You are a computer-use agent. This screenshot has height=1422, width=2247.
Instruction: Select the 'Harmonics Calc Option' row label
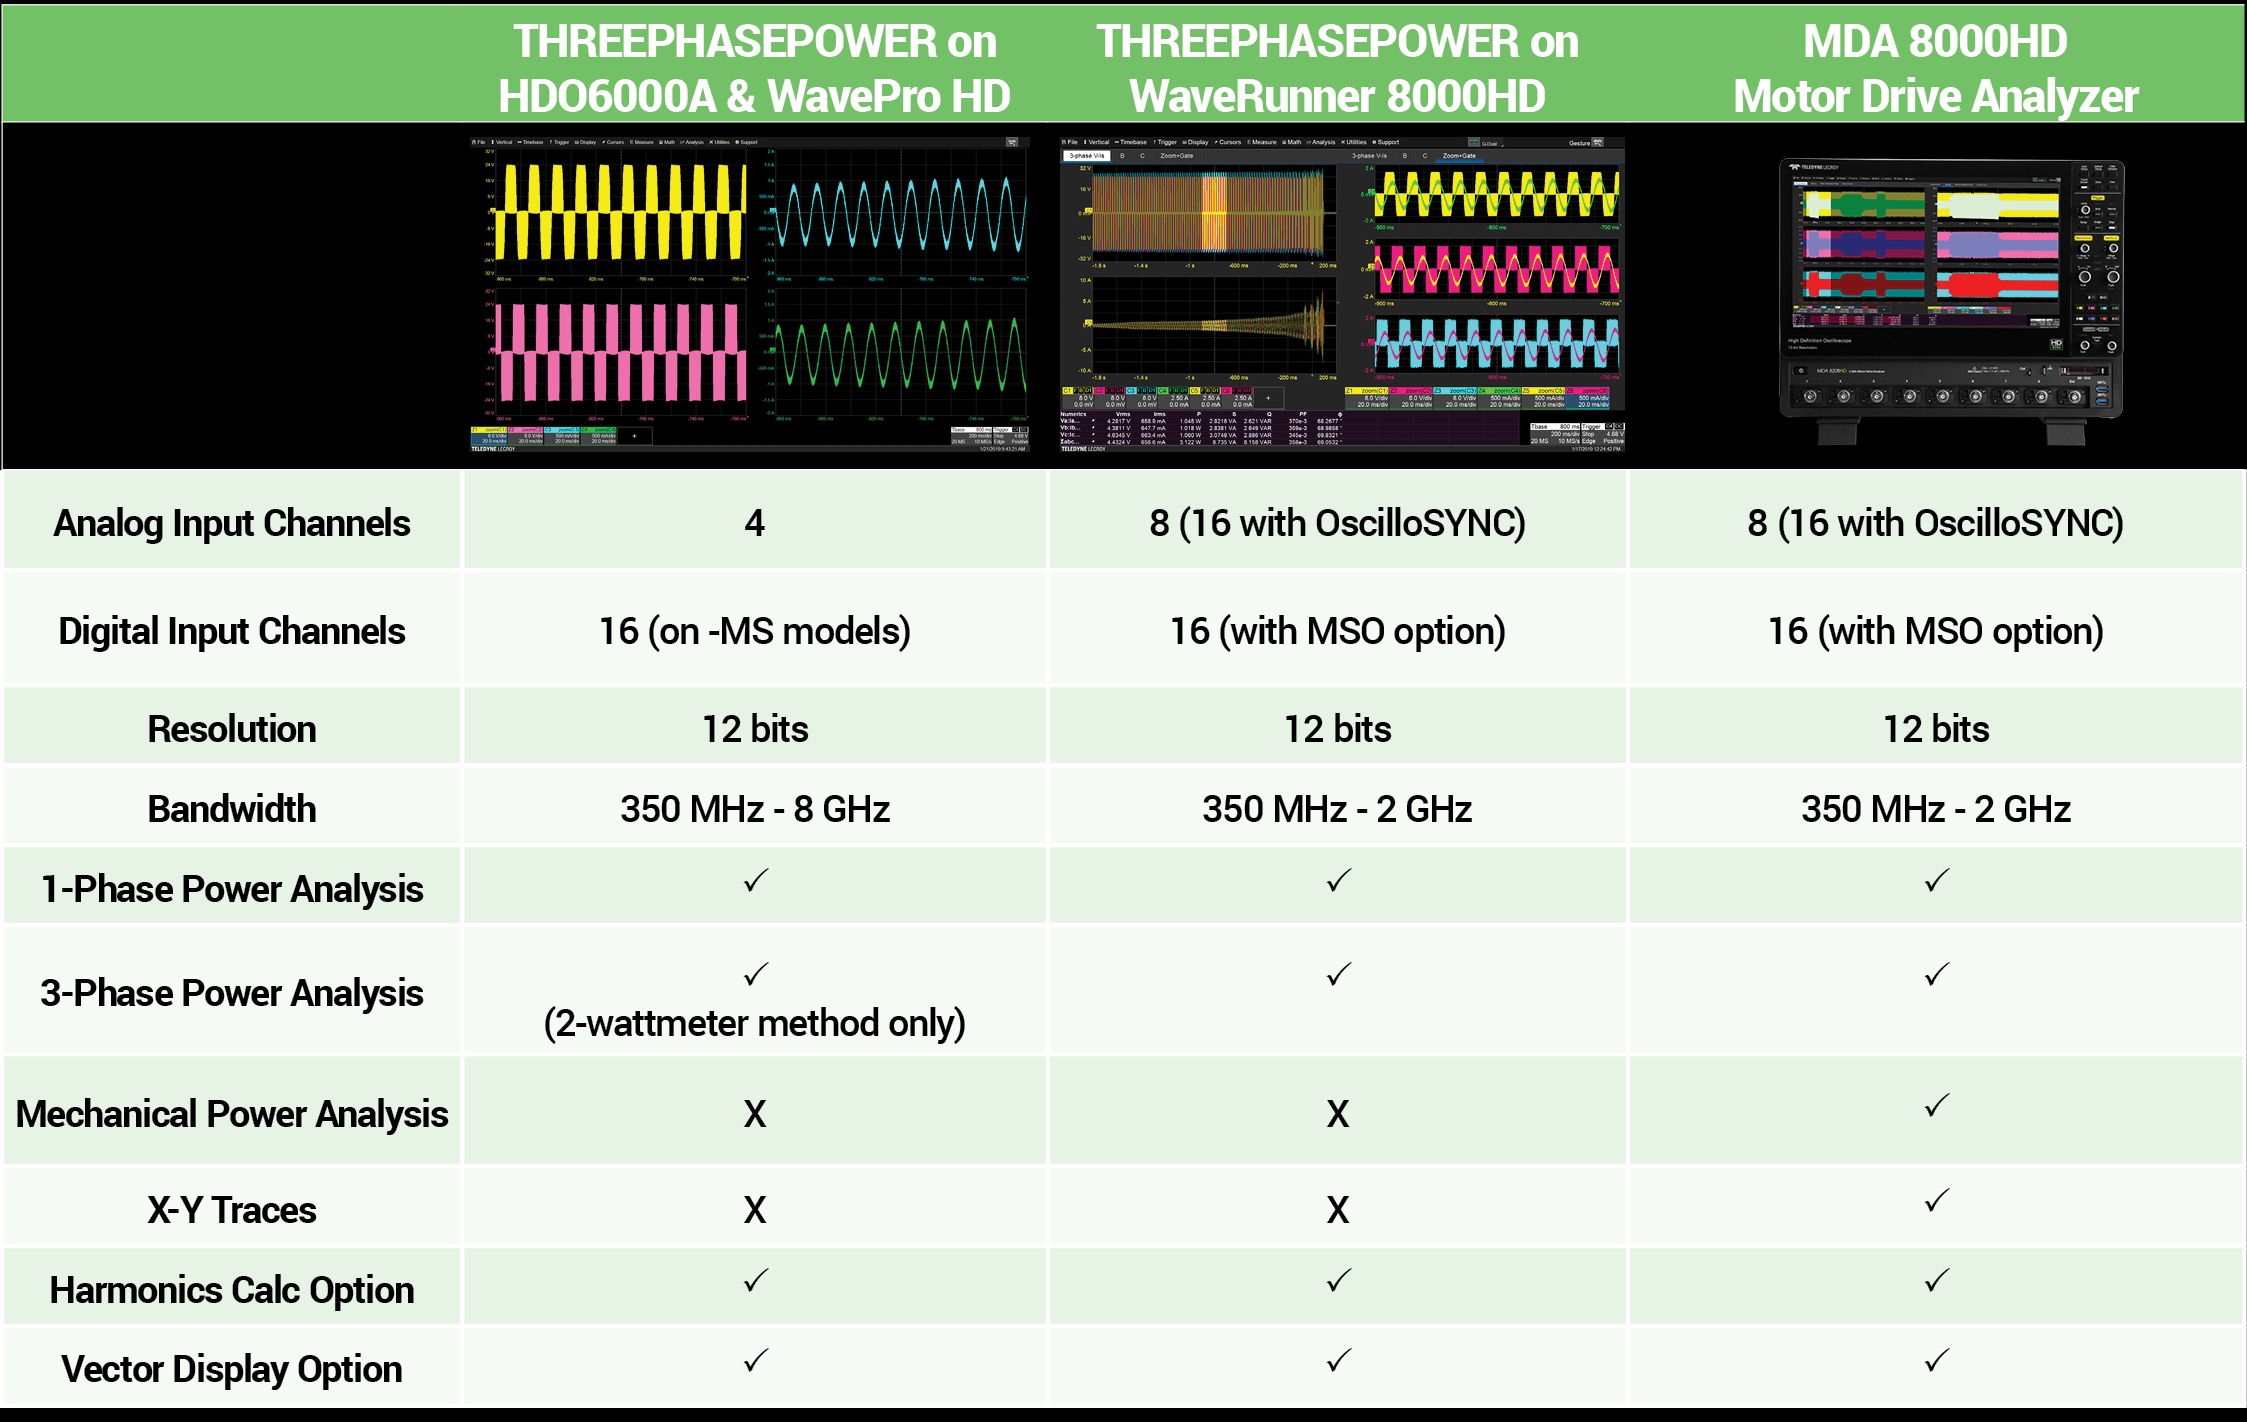pos(232,1290)
